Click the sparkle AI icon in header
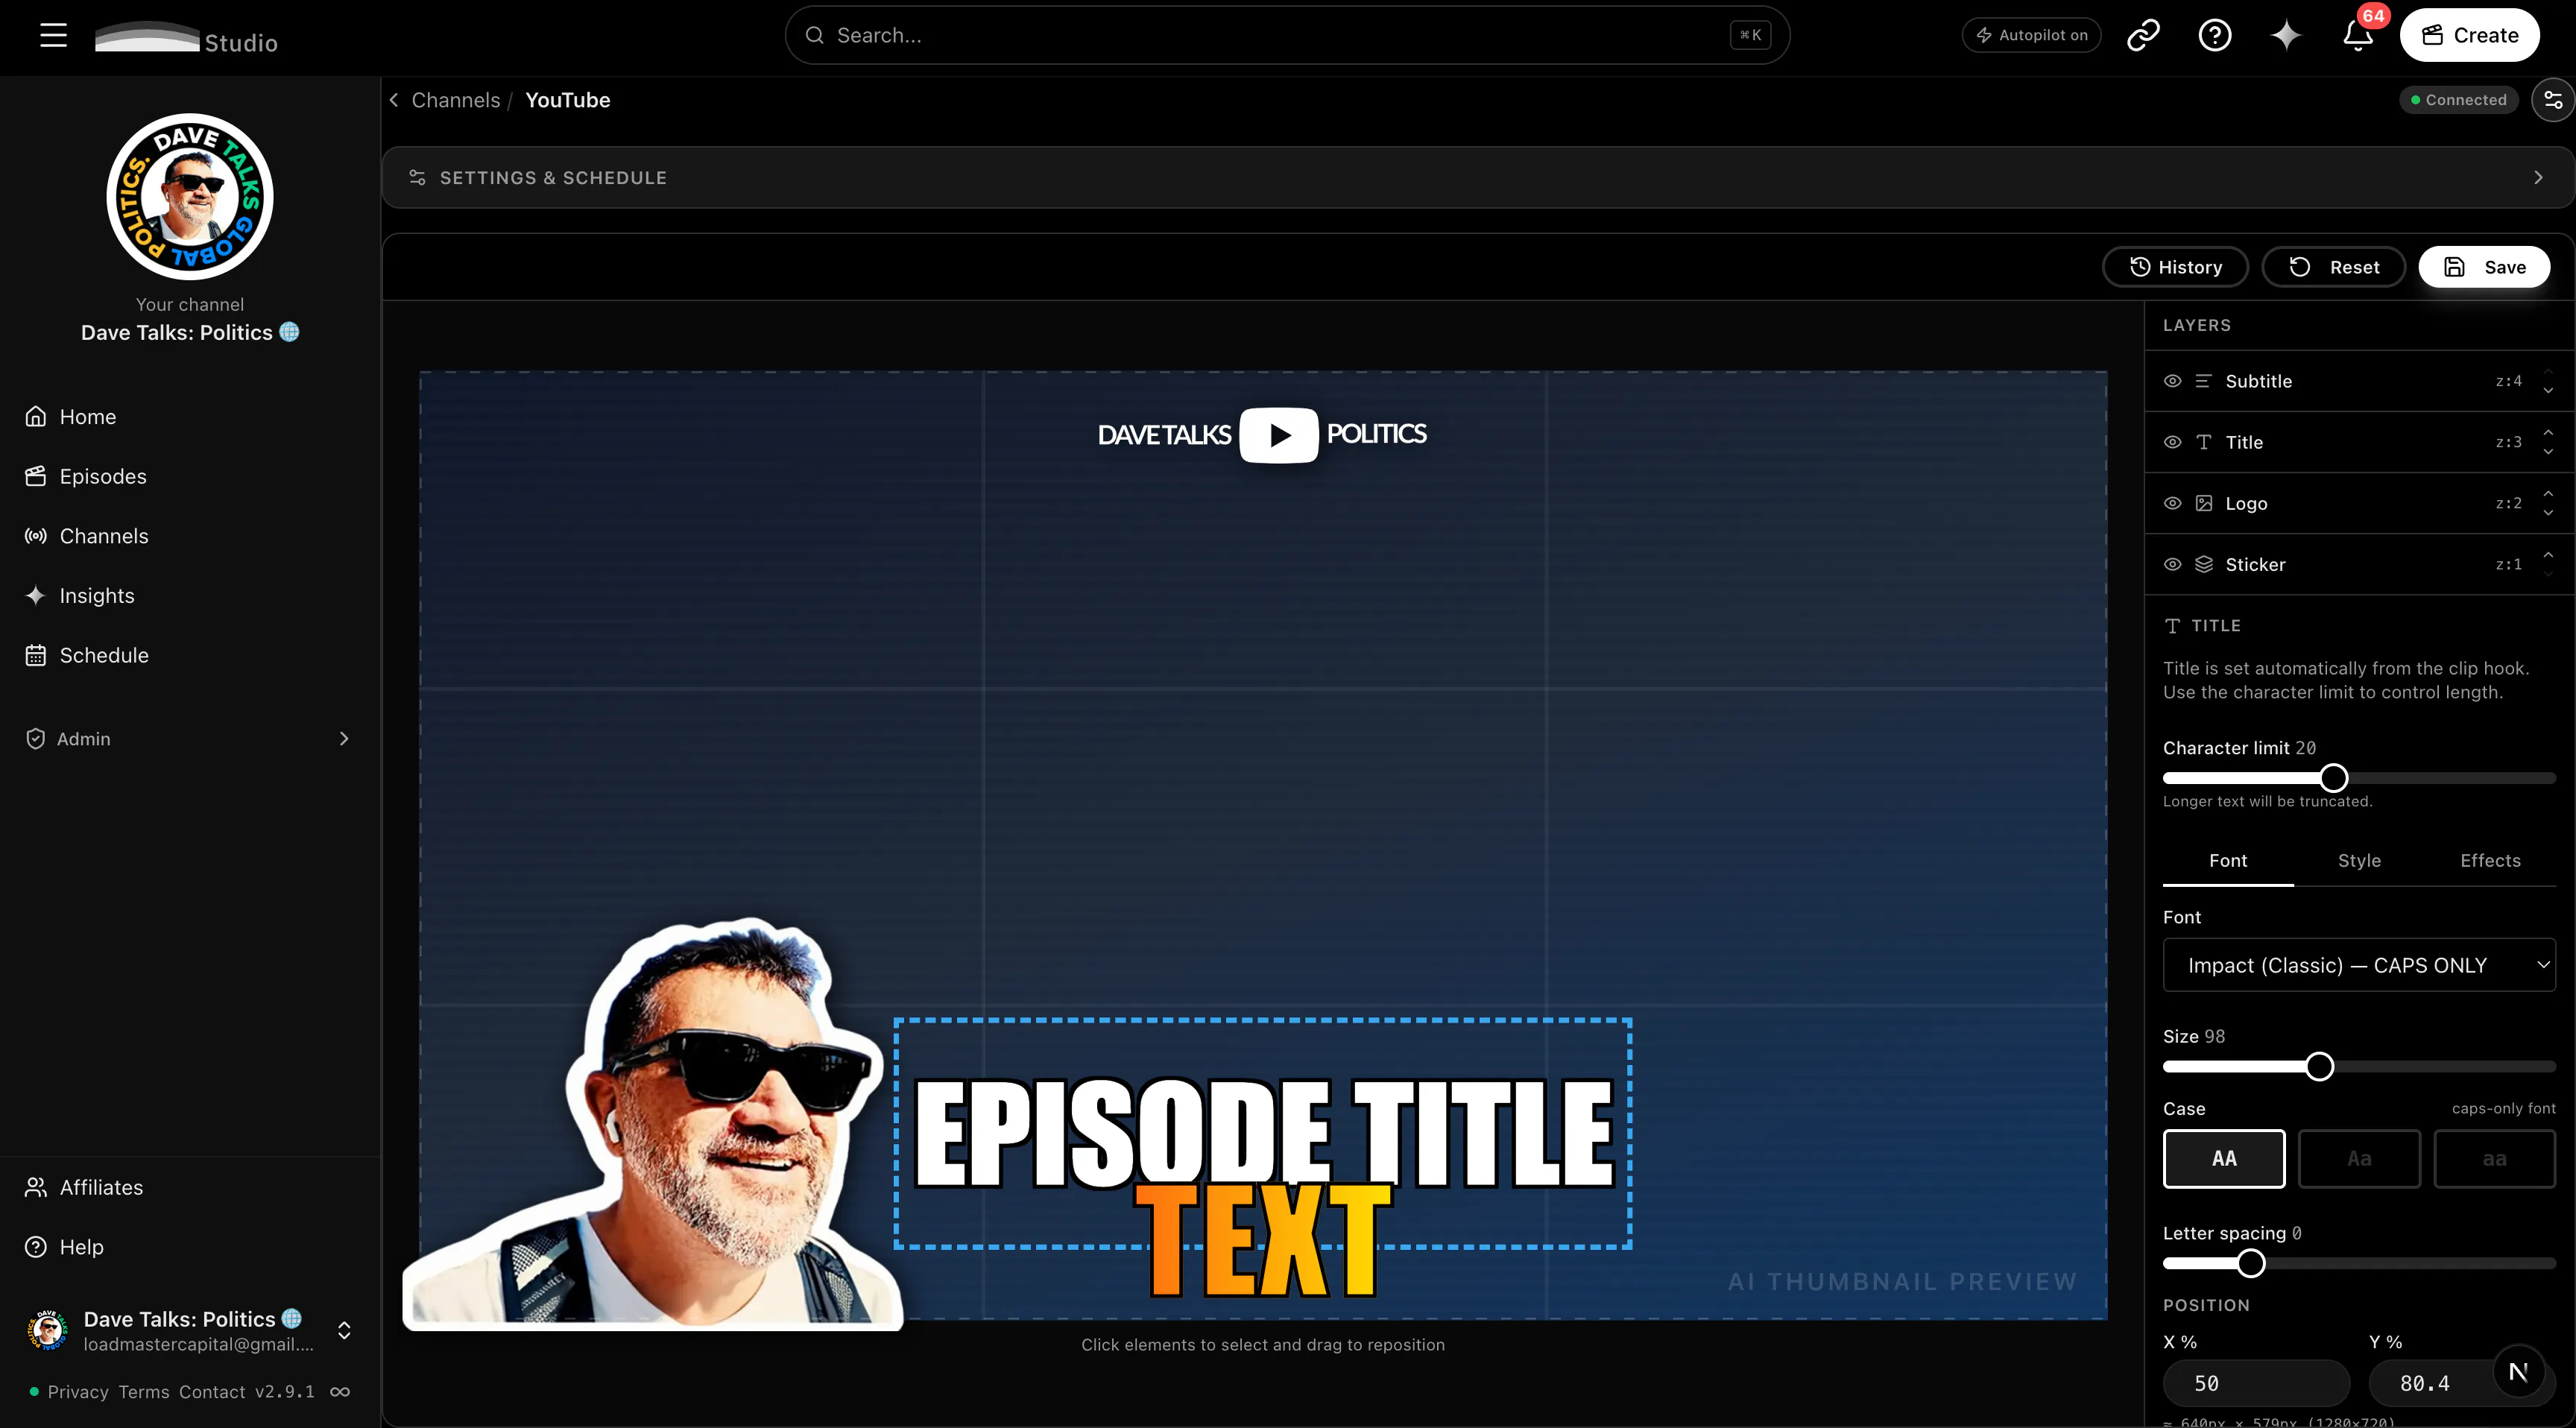This screenshot has width=2576, height=1428. (x=2286, y=35)
